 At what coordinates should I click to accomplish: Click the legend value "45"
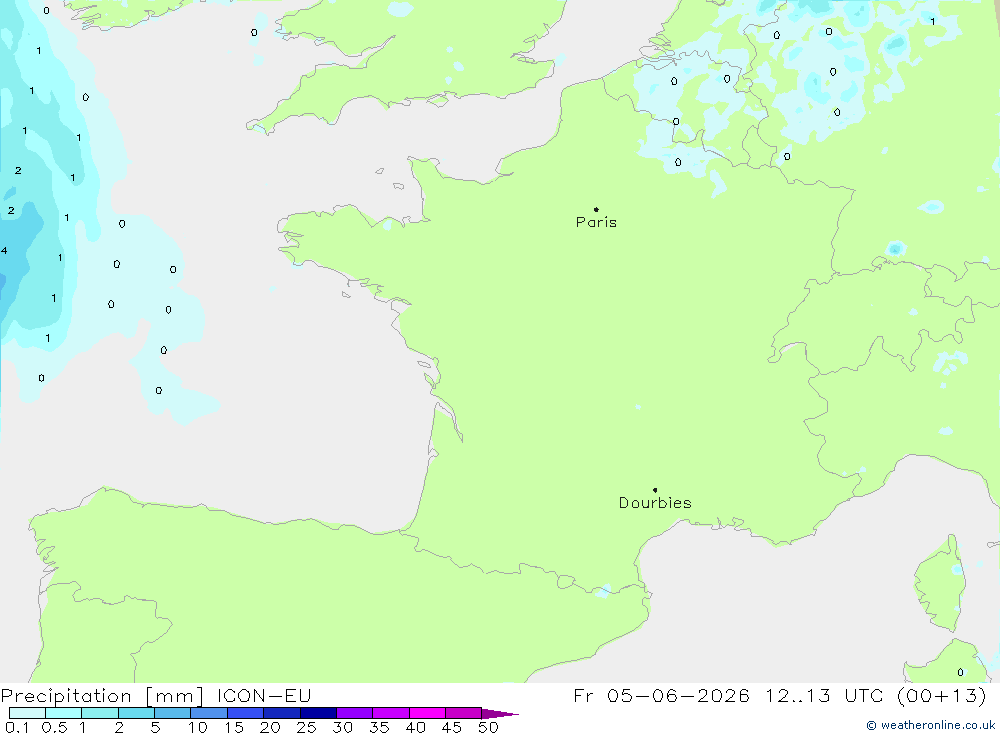452,727
